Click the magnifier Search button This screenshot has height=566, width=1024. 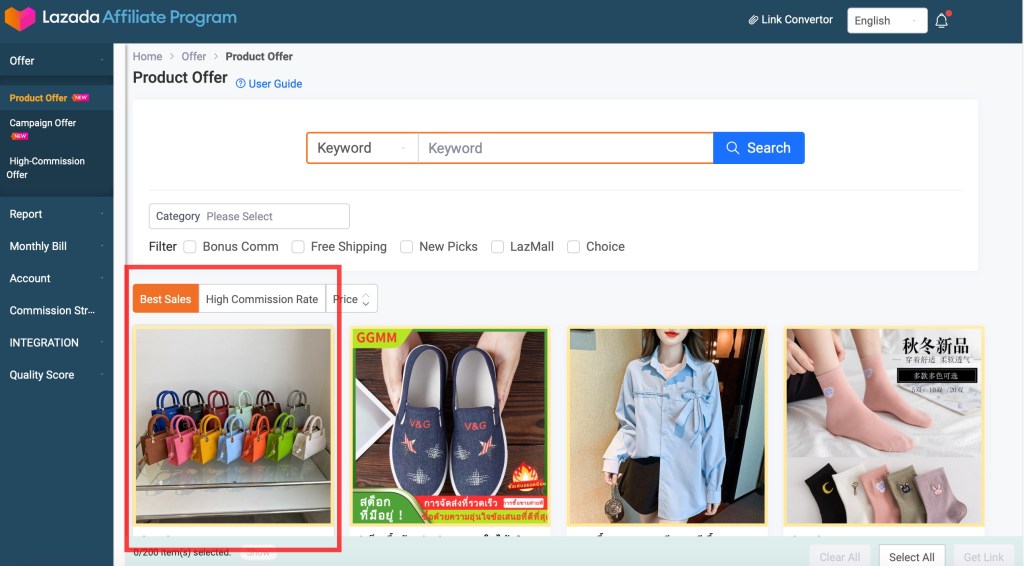(758, 148)
